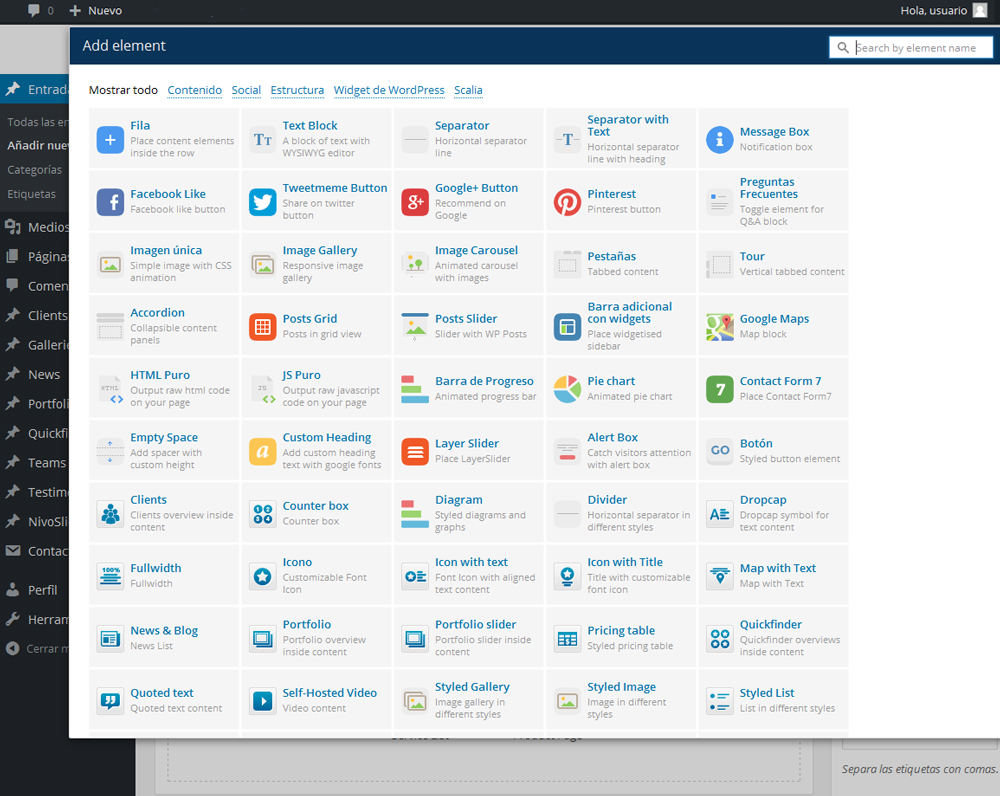Select the Tweetmeme Button twitter icon
1000x796 pixels.
click(262, 202)
